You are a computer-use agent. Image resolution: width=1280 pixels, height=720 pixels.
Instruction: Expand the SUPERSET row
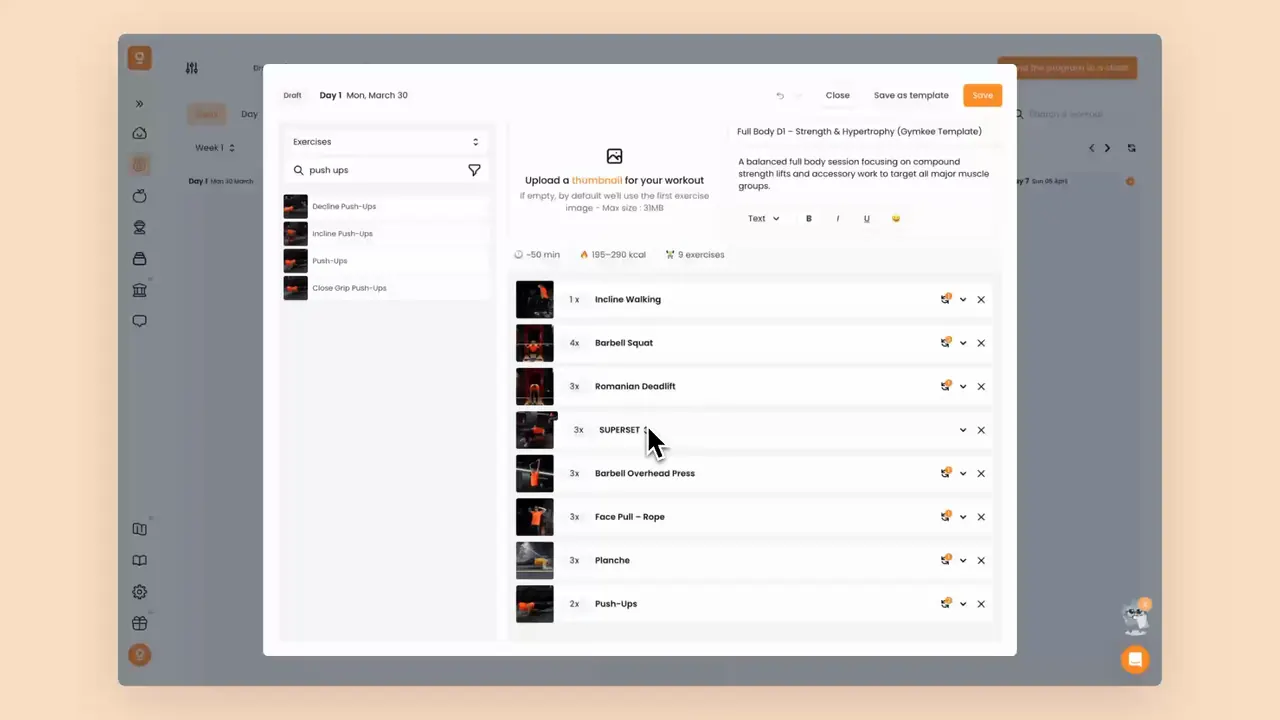[963, 430]
